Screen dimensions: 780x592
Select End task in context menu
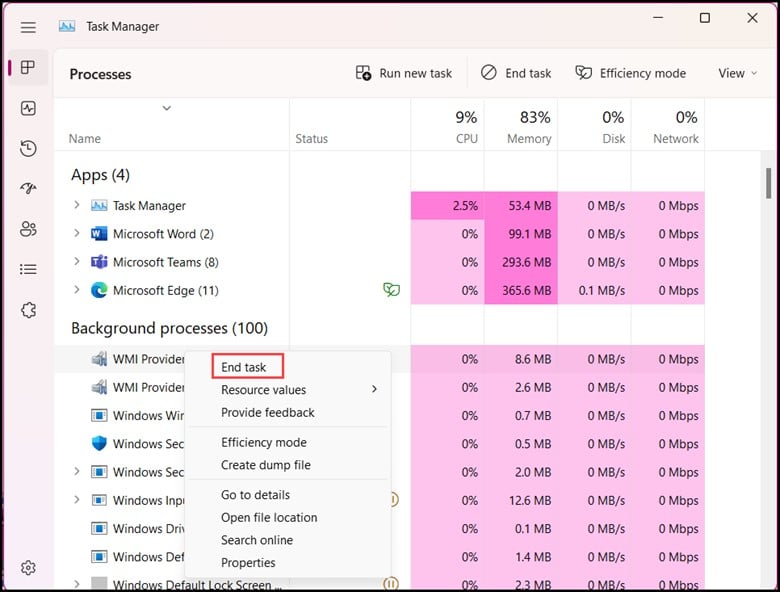[244, 367]
